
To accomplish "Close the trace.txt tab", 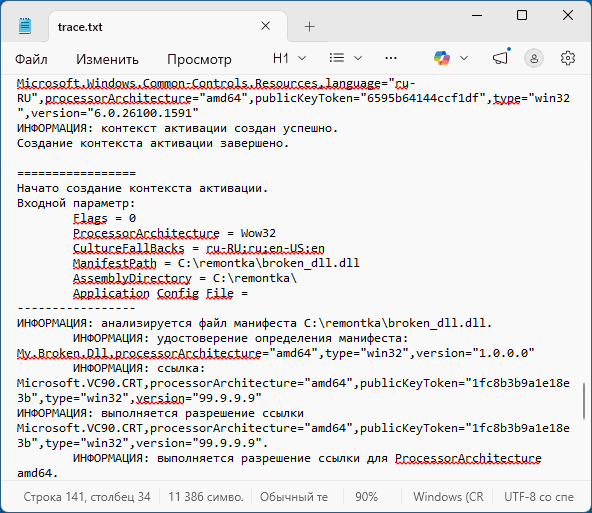I will point(265,26).
